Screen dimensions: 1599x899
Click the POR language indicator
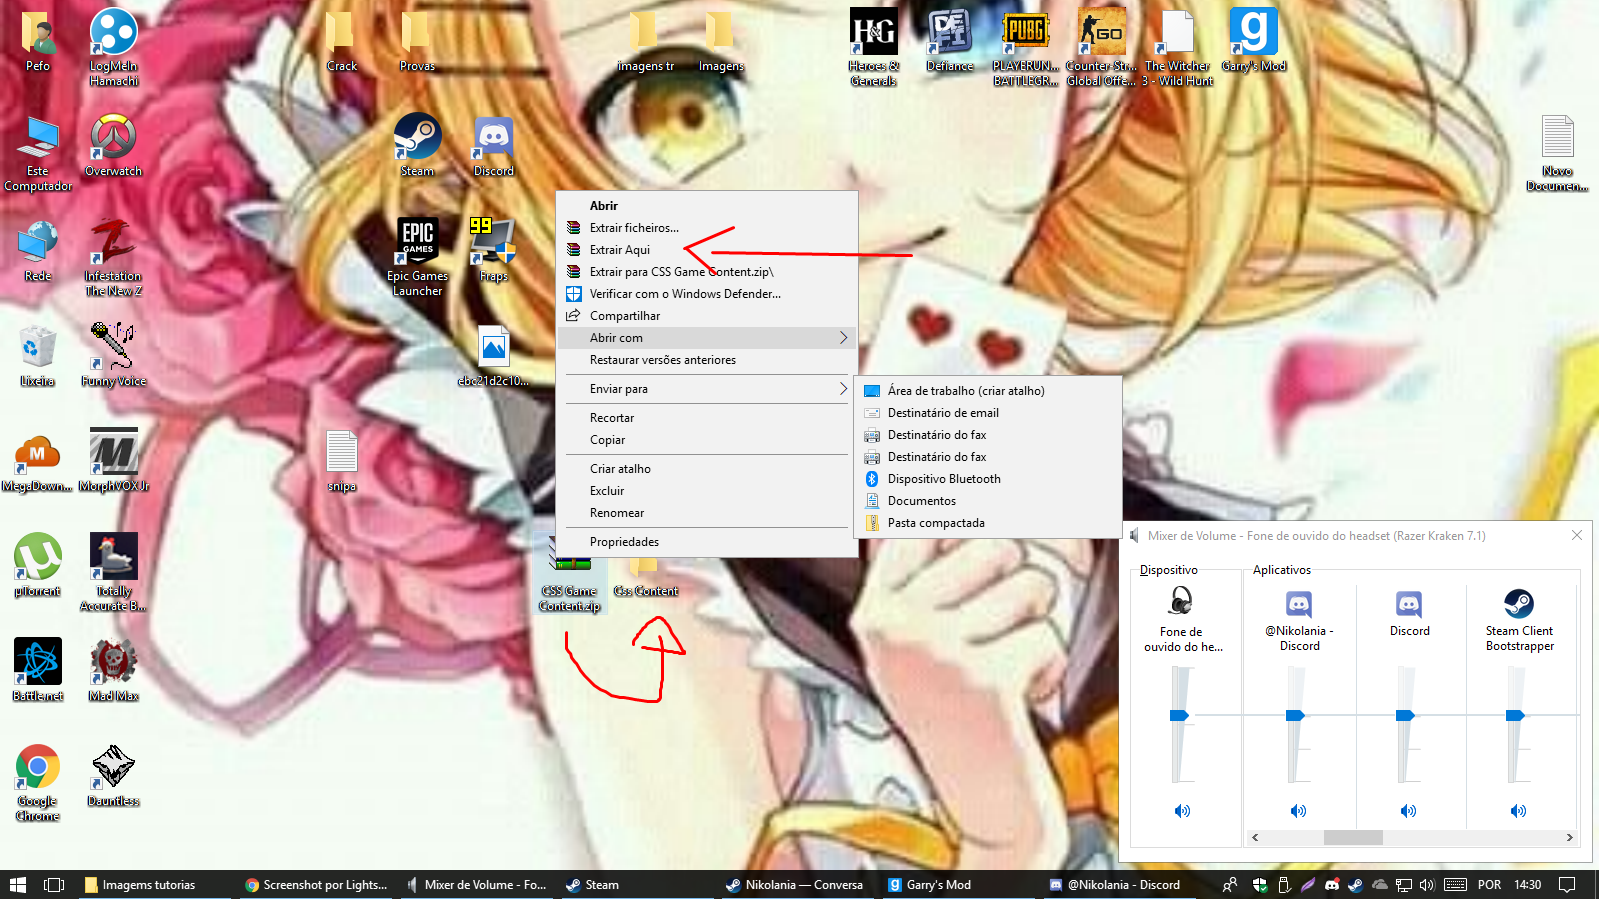tap(1490, 885)
